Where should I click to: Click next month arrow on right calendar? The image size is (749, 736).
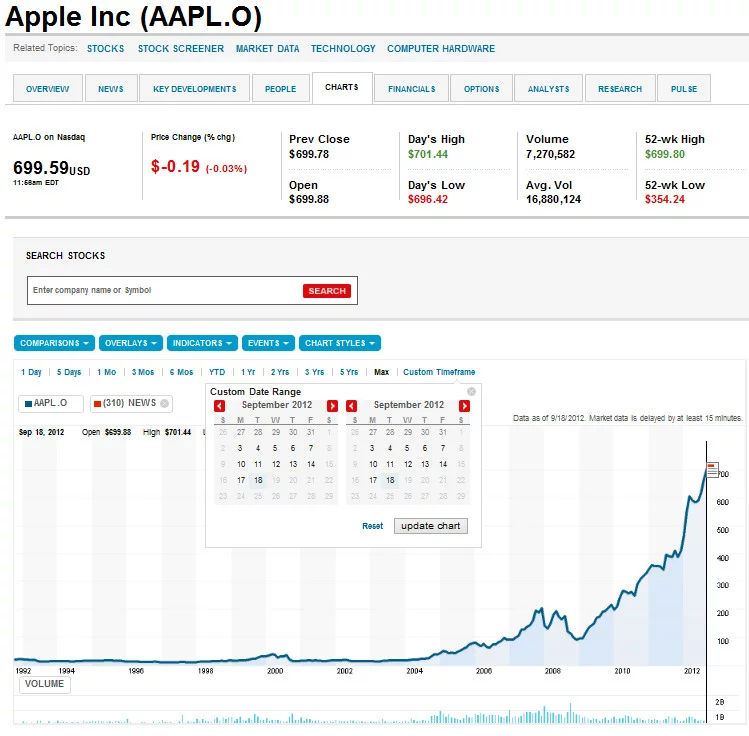click(x=464, y=406)
